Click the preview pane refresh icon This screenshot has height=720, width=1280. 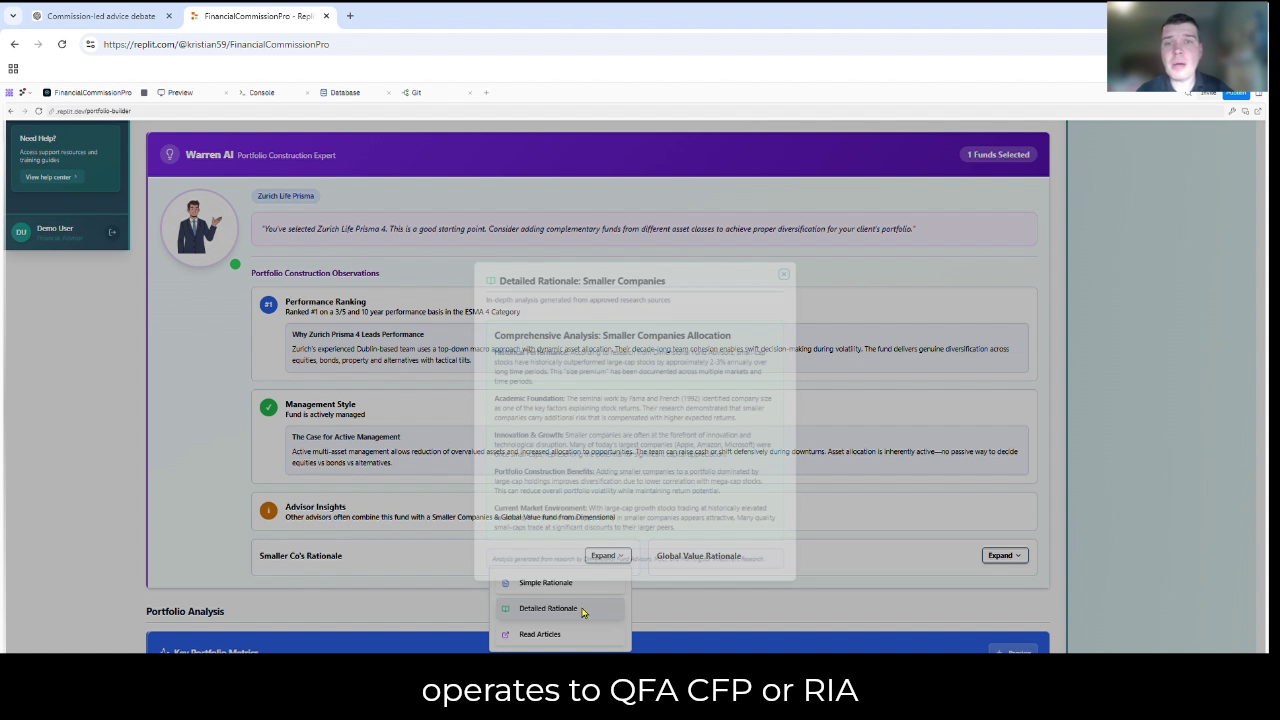tap(39, 111)
